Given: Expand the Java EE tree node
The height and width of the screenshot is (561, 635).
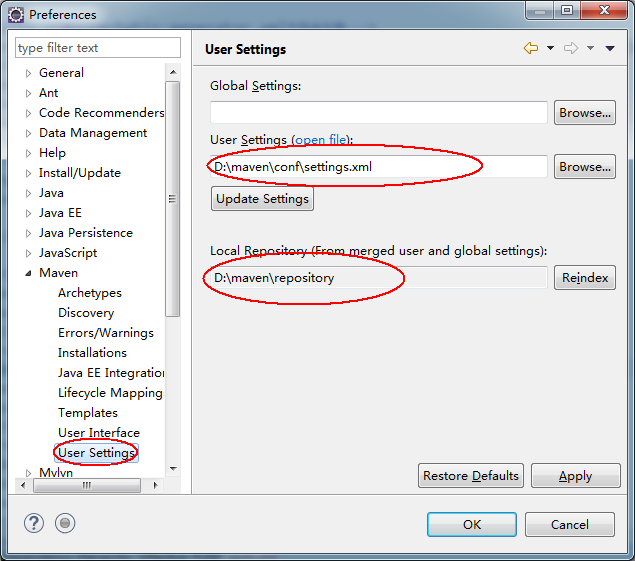Looking at the screenshot, I should click(x=28, y=213).
